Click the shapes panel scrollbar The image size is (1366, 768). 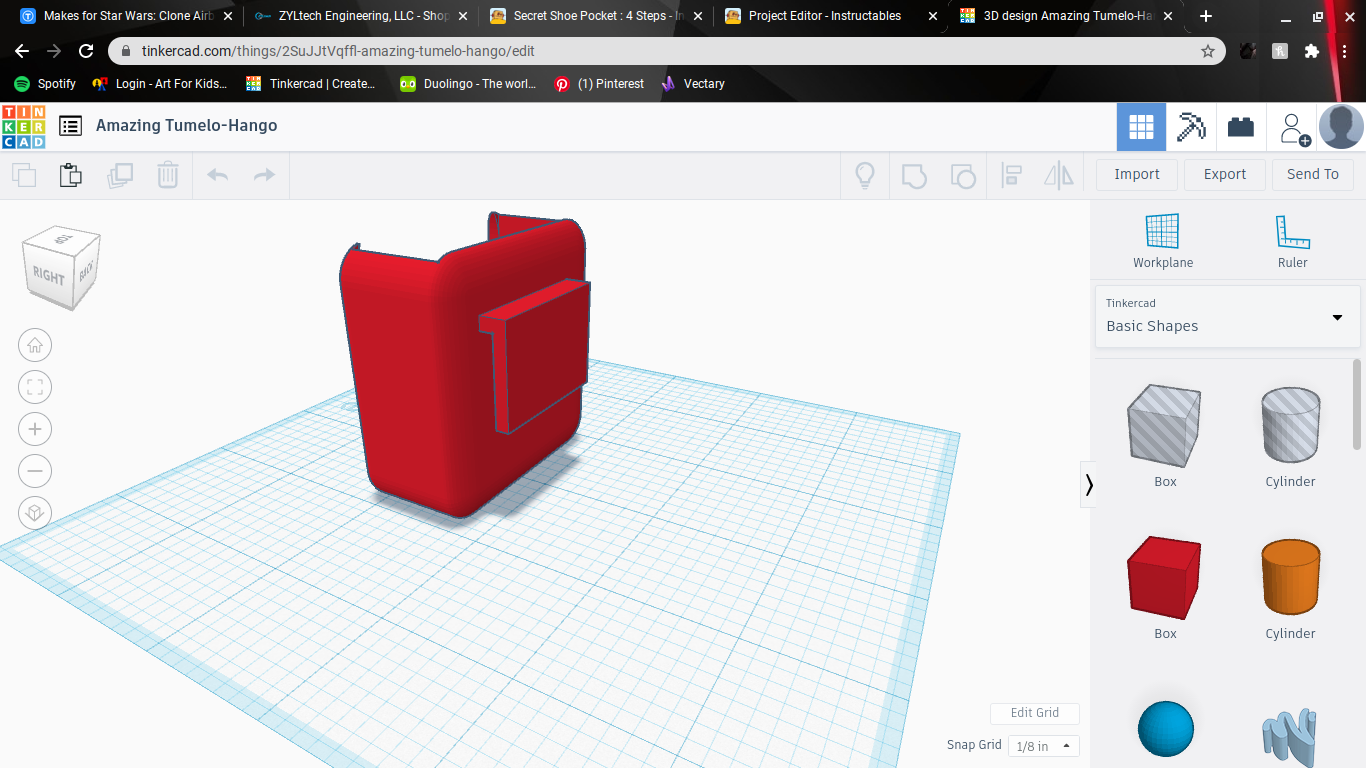[1357, 405]
